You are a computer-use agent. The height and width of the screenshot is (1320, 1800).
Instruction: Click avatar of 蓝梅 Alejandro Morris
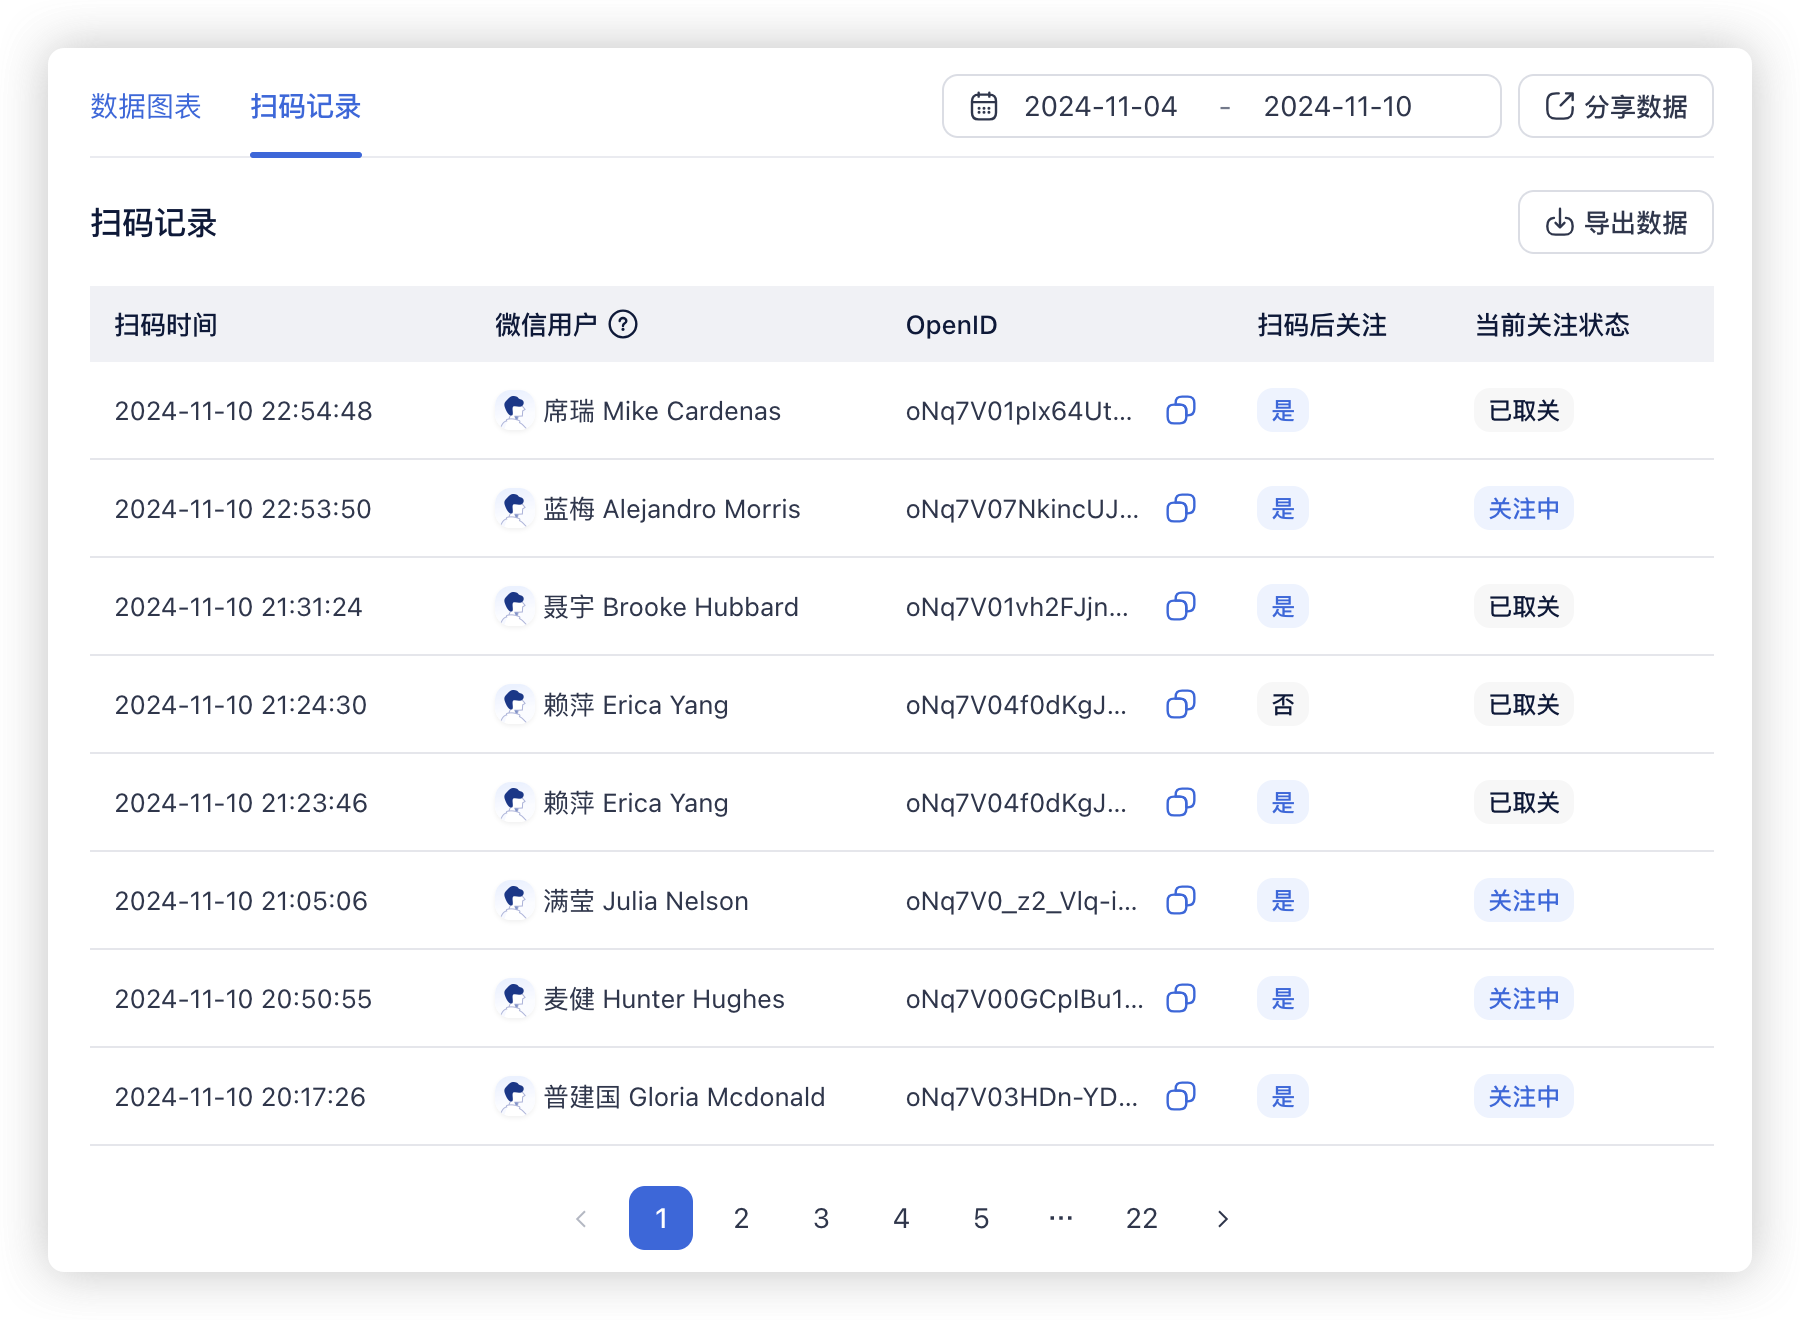click(x=514, y=508)
